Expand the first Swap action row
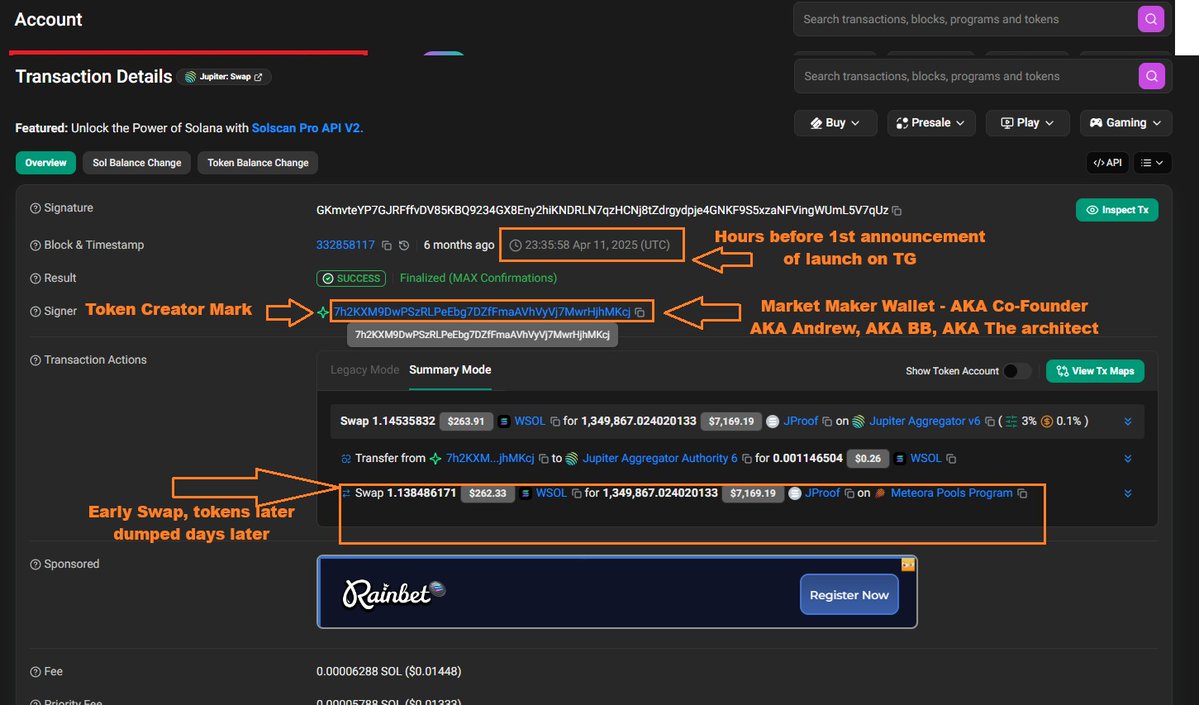 click(1127, 422)
